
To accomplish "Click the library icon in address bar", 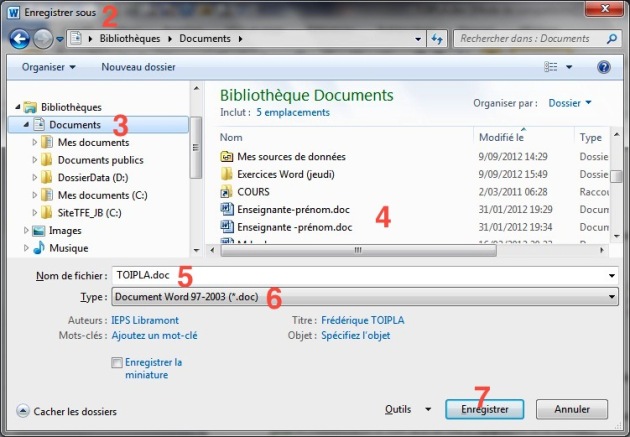I will click(76, 39).
